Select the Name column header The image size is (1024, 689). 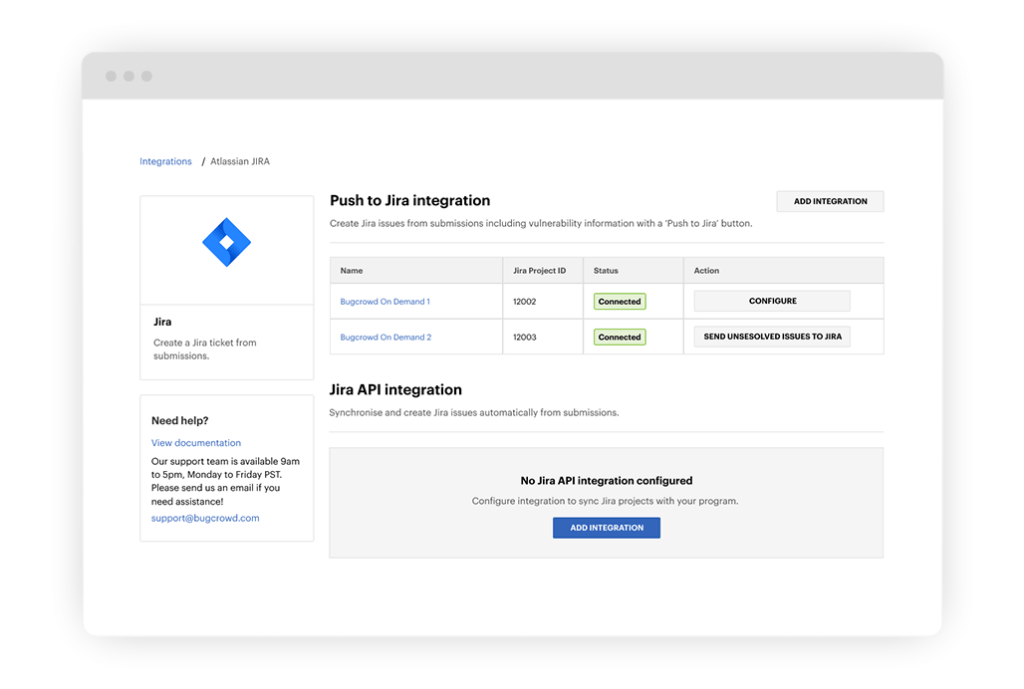351,271
